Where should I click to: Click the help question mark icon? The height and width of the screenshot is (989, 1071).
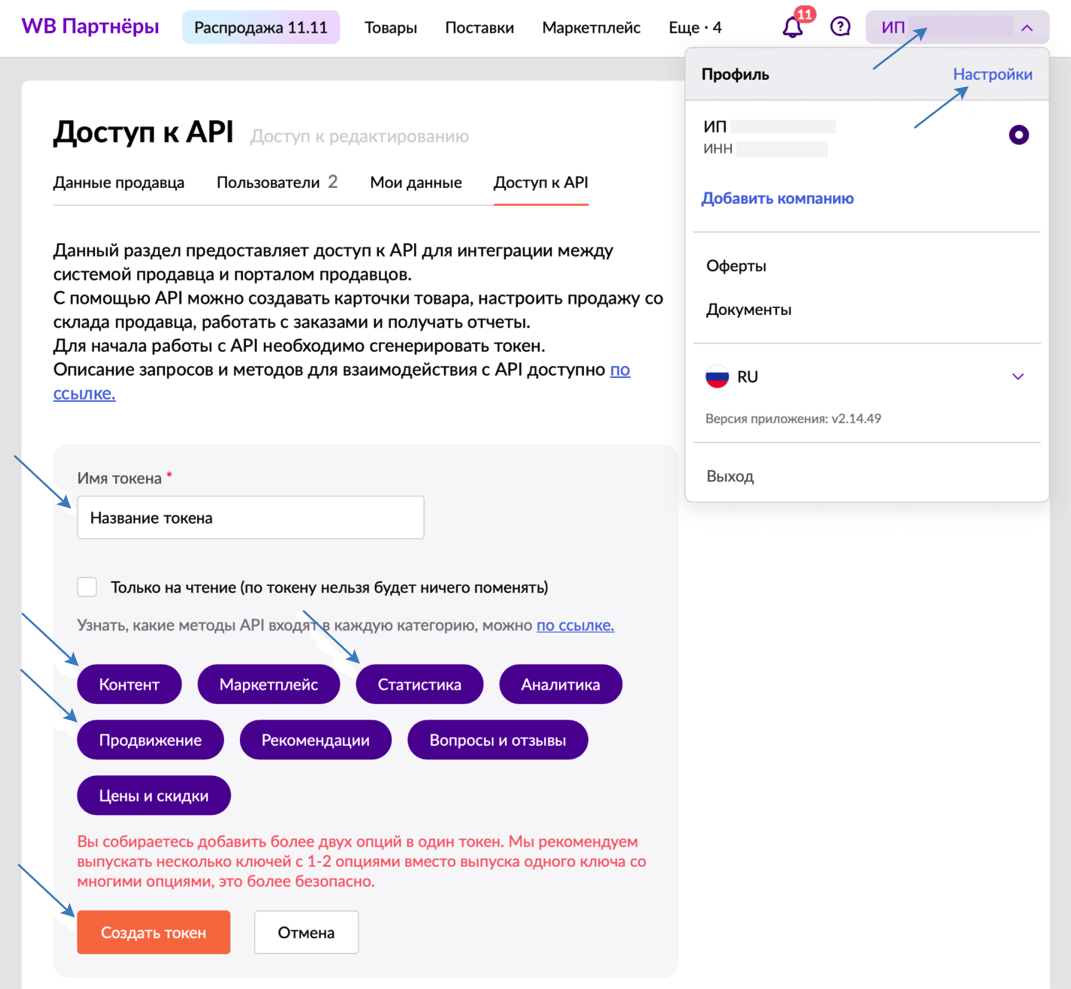(x=840, y=27)
